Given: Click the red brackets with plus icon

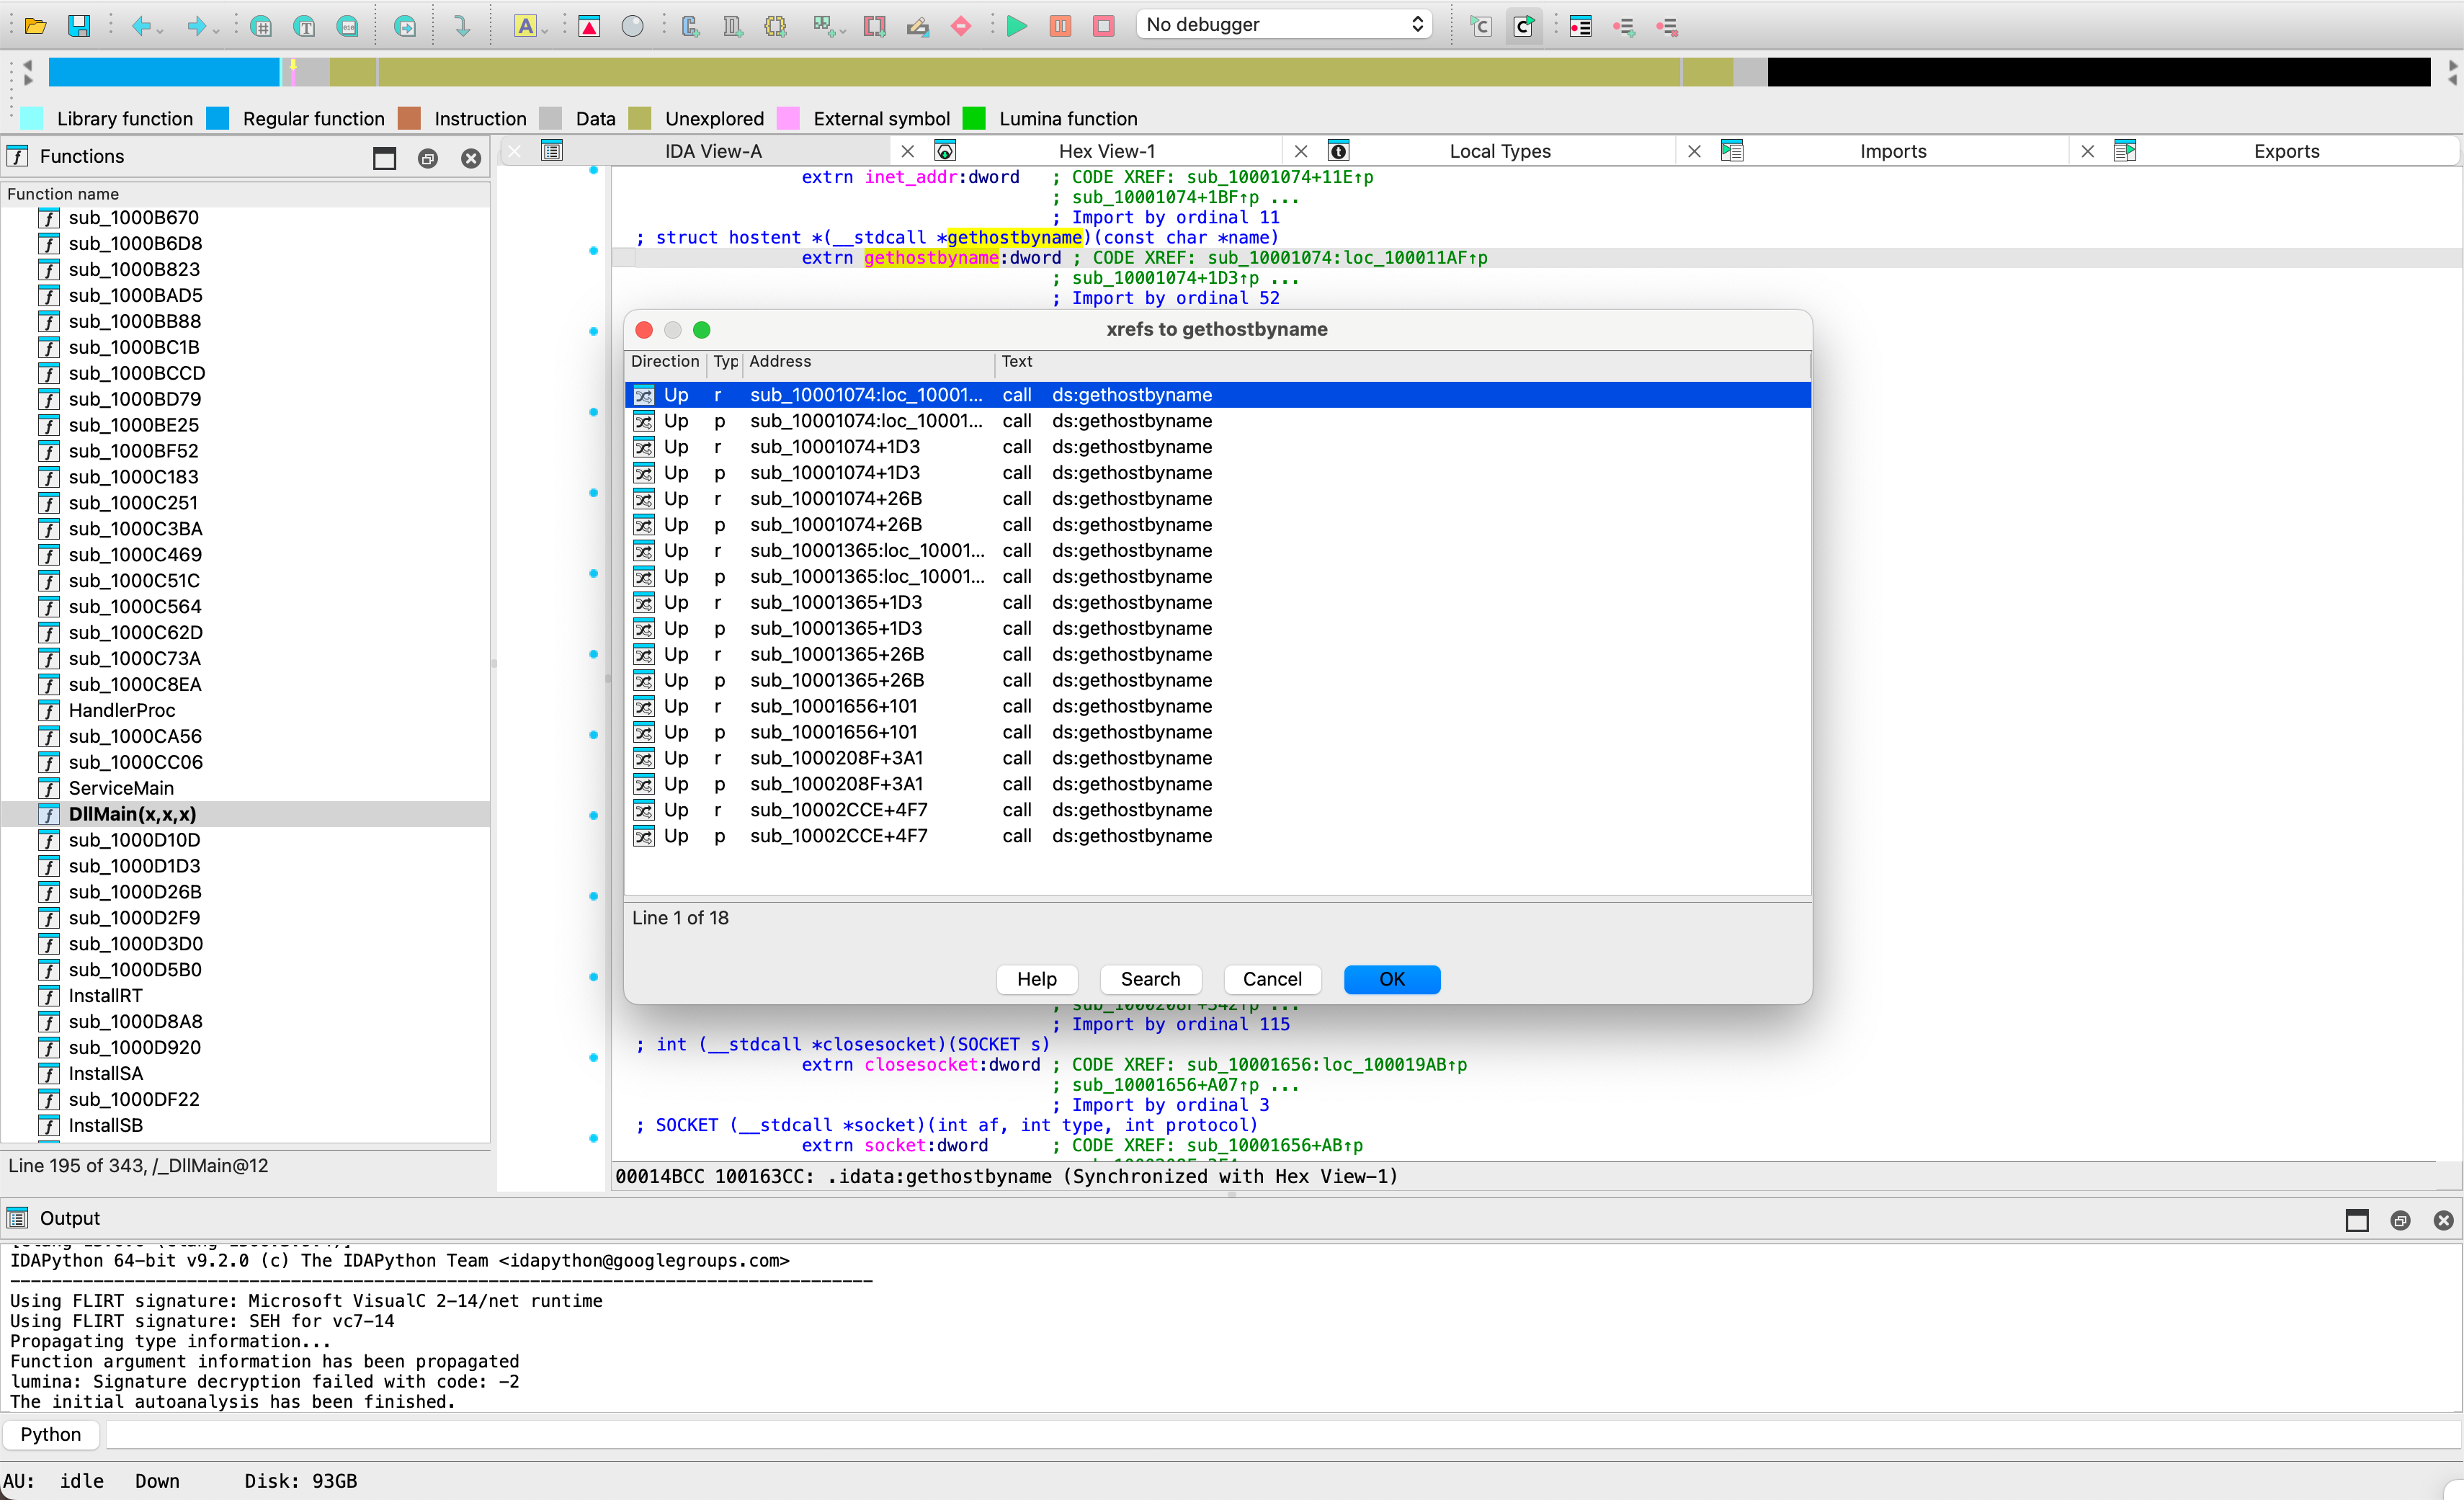Looking at the screenshot, I should (x=875, y=26).
